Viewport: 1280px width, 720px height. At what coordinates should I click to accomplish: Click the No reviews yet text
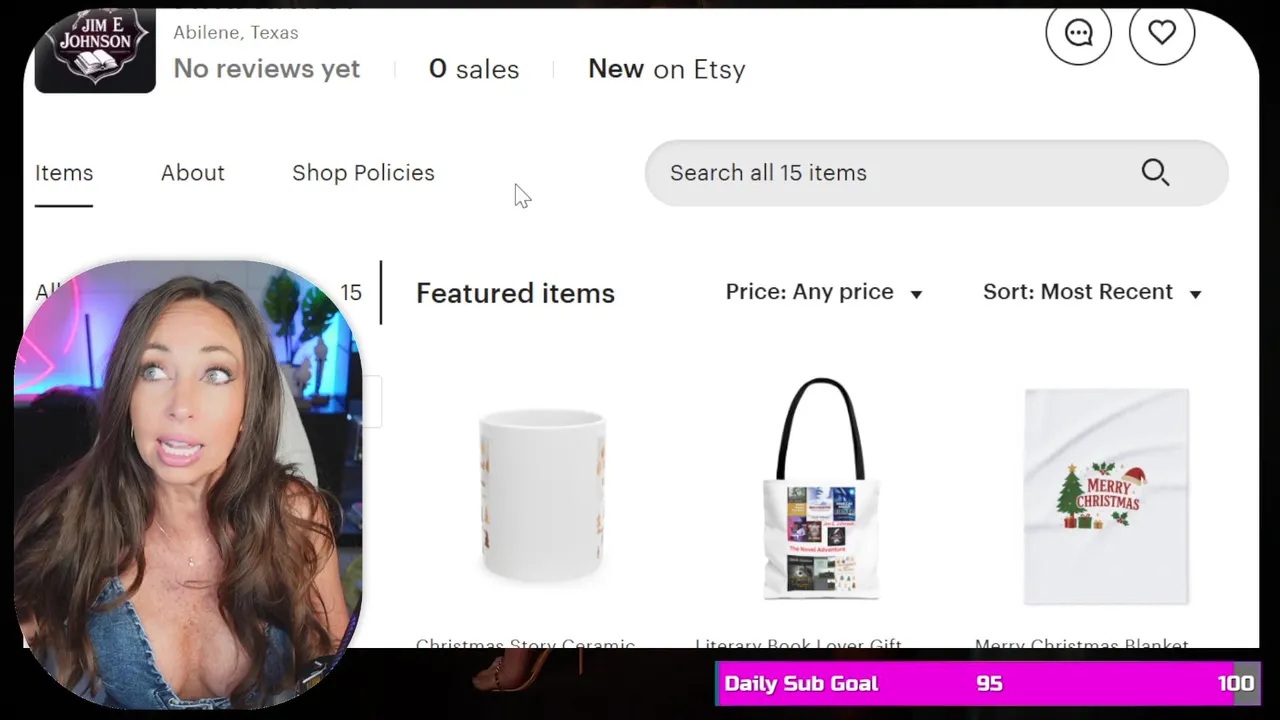tap(266, 69)
